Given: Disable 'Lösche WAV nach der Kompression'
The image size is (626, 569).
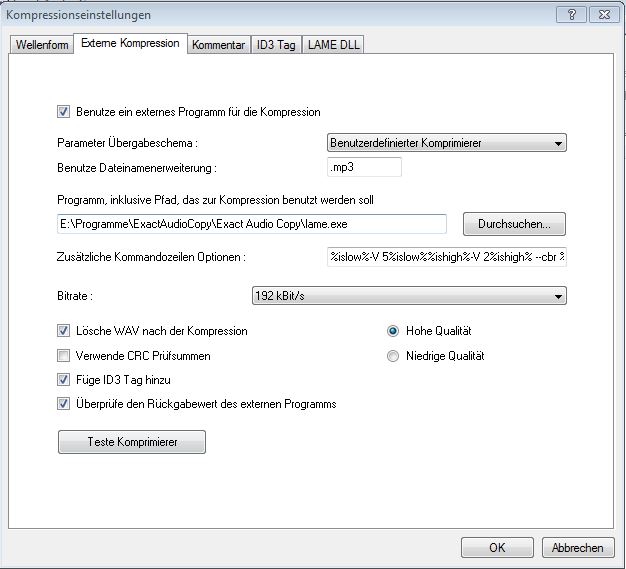Looking at the screenshot, I should (x=65, y=331).
